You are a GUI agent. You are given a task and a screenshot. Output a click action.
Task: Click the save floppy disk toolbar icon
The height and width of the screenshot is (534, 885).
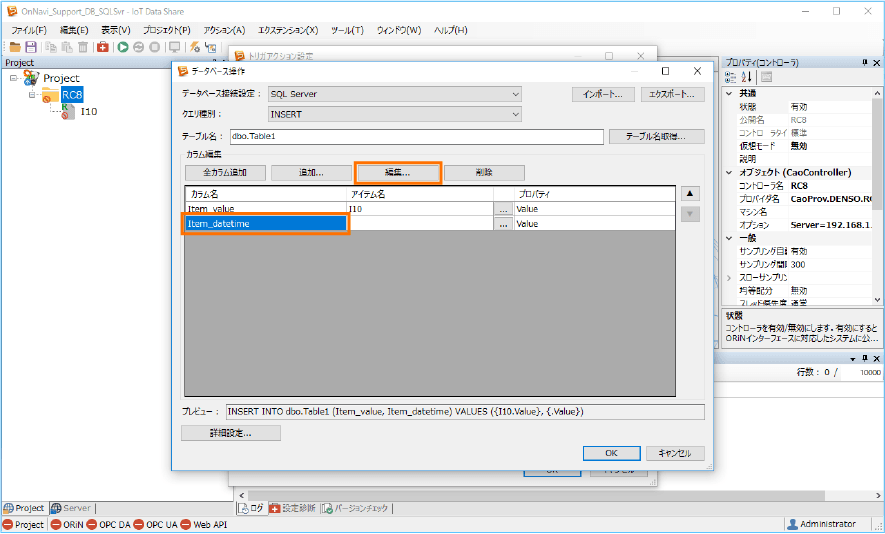[x=31, y=47]
